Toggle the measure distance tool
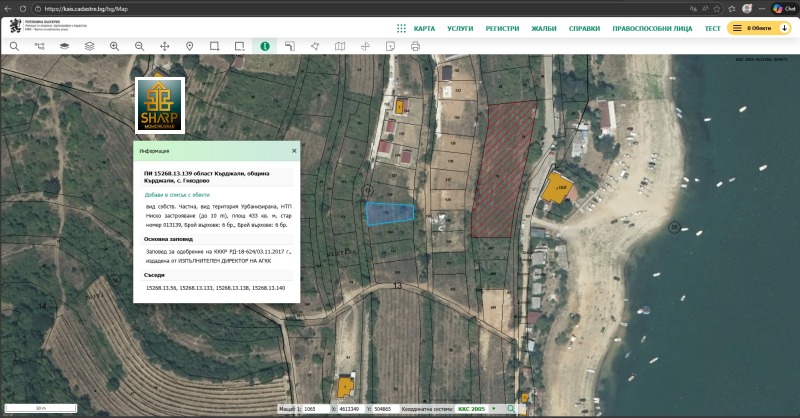The image size is (800, 418). coord(290,46)
